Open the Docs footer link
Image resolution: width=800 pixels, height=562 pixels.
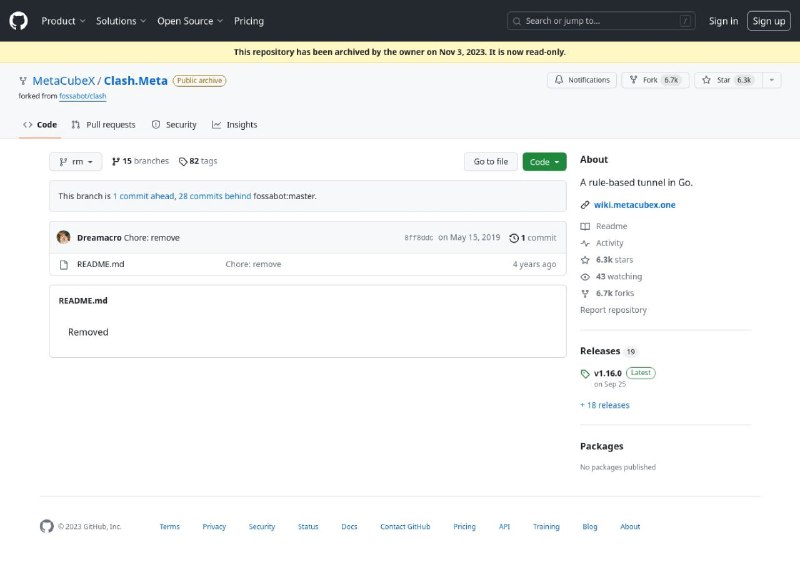[x=349, y=526]
